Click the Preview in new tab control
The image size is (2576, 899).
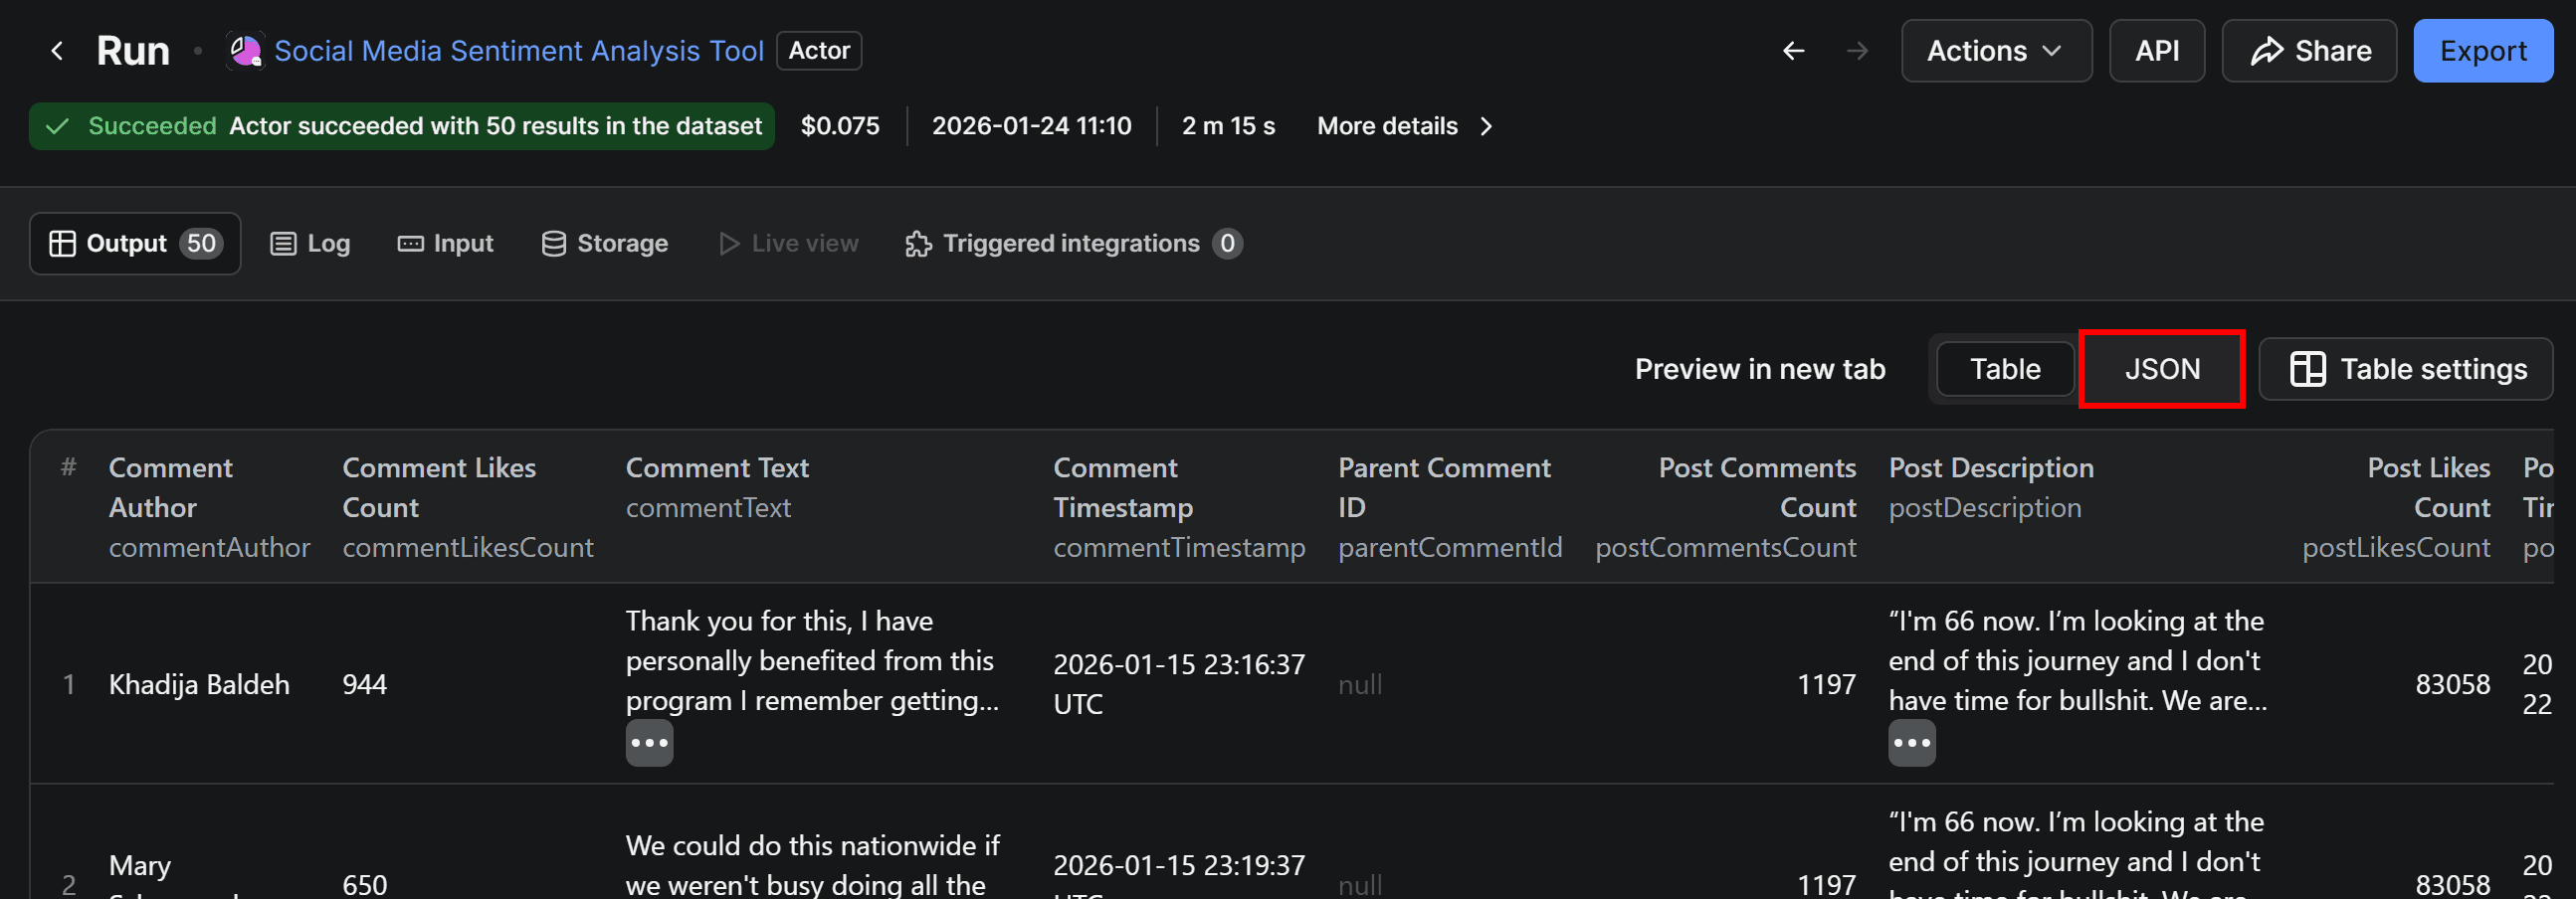(1760, 369)
